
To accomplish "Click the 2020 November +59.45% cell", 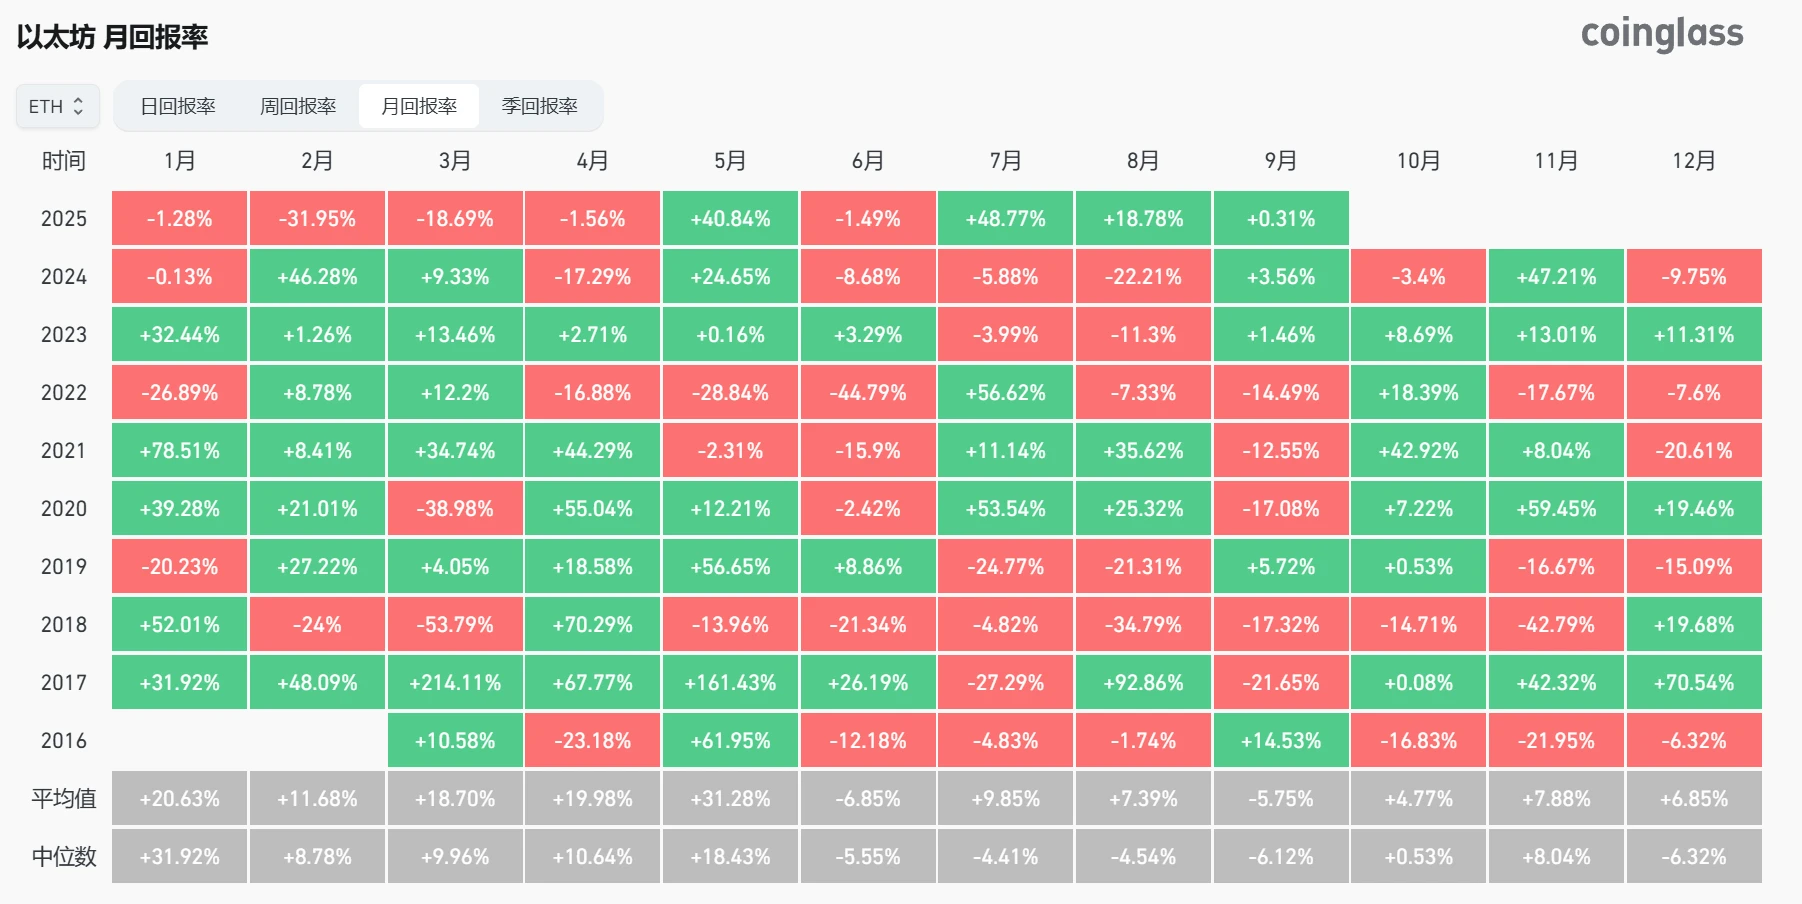I will (1556, 509).
